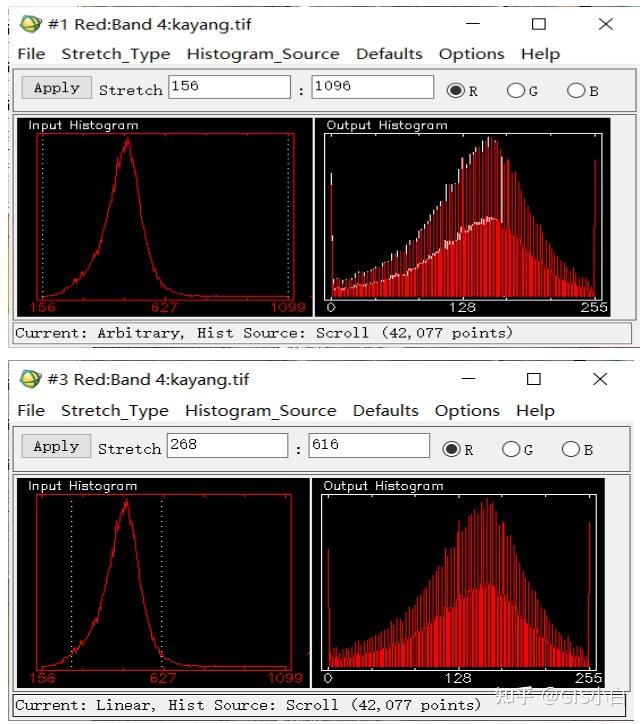The height and width of the screenshot is (724, 644).
Task: Open Defaults menu in #3 window
Action: 385,410
